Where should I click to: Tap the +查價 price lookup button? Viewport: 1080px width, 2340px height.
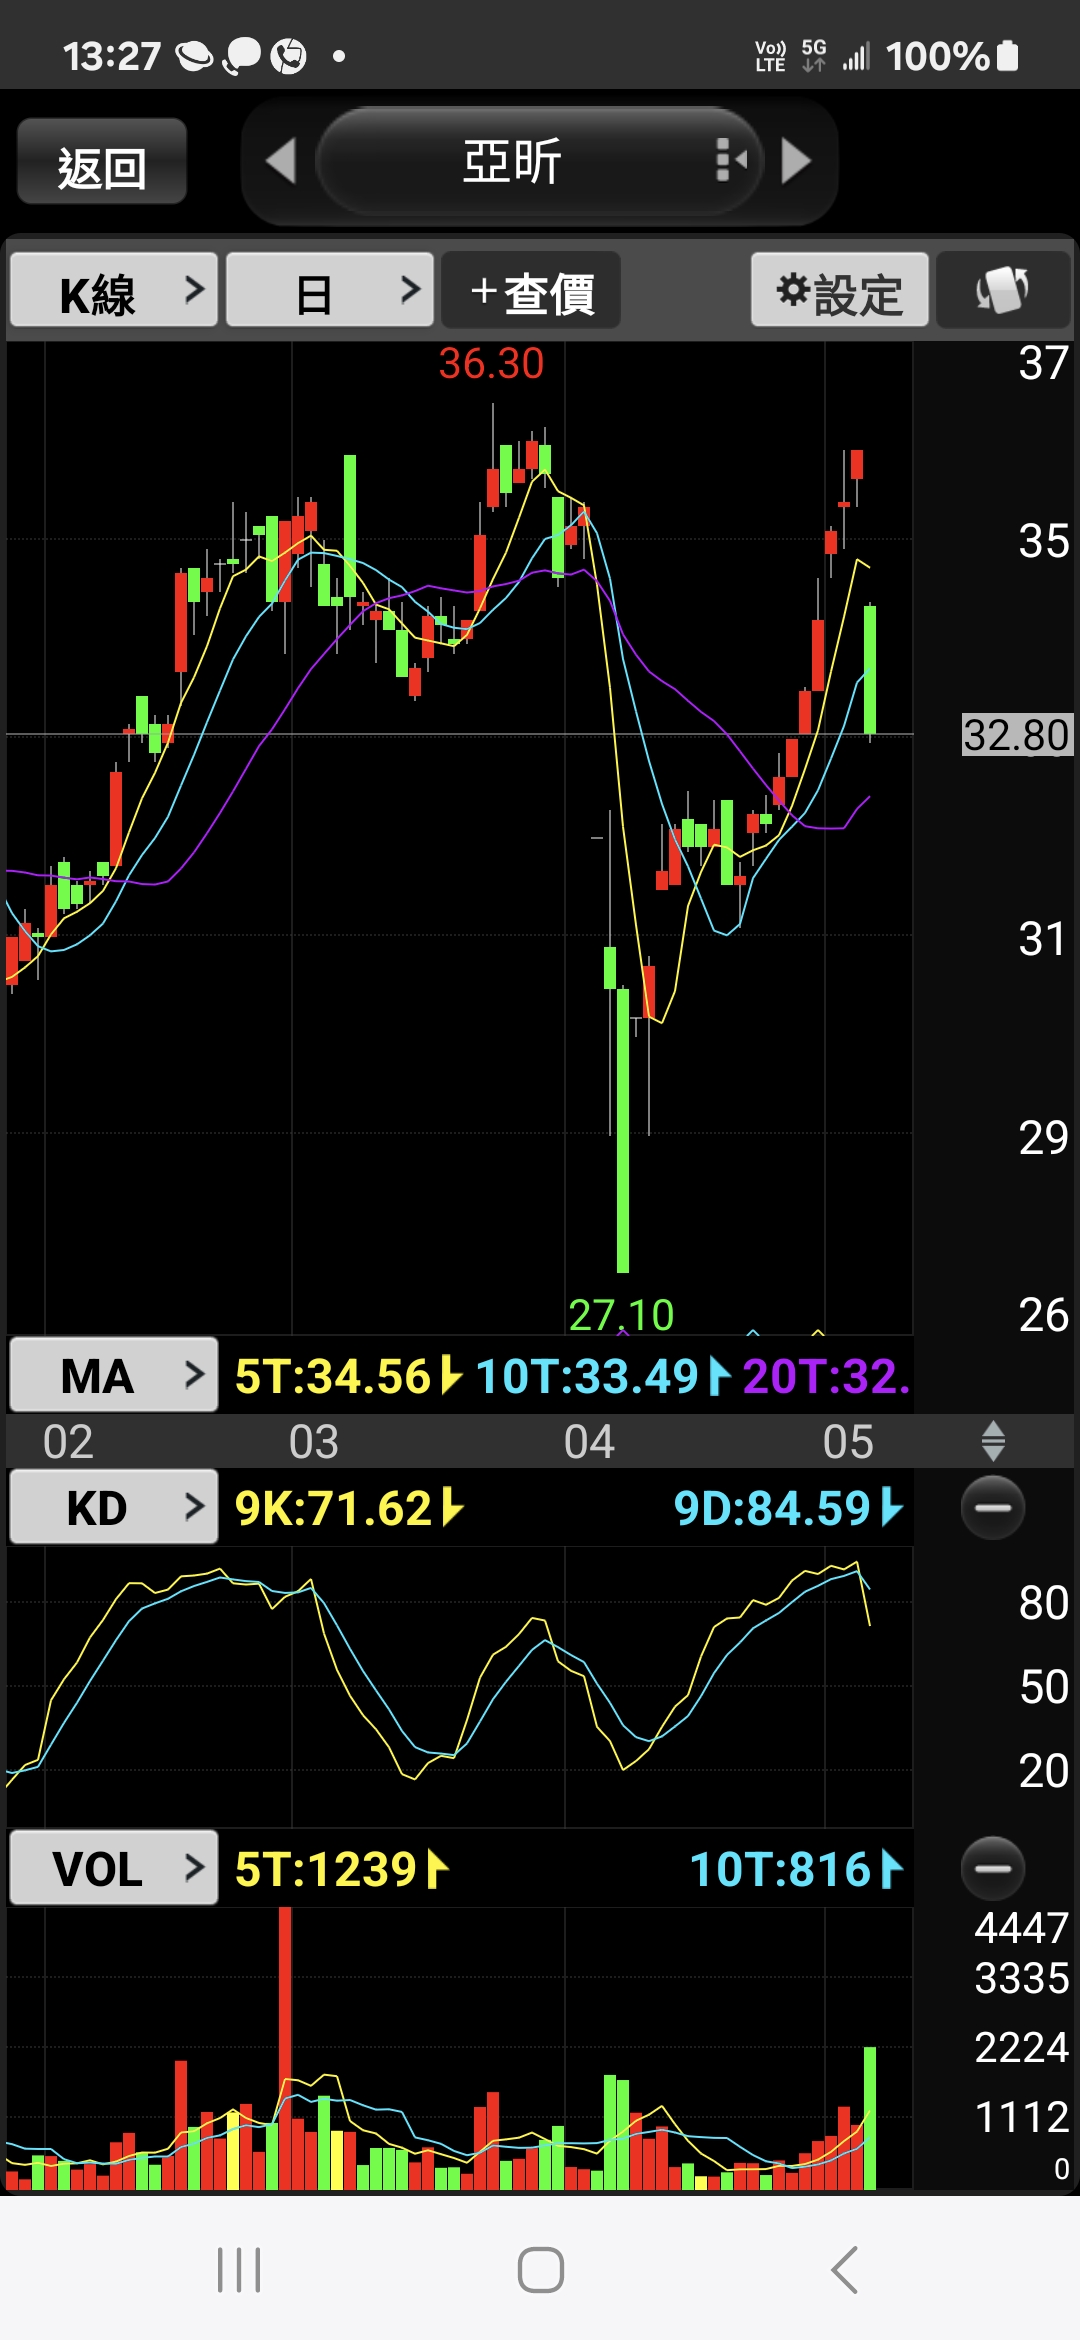(x=531, y=290)
